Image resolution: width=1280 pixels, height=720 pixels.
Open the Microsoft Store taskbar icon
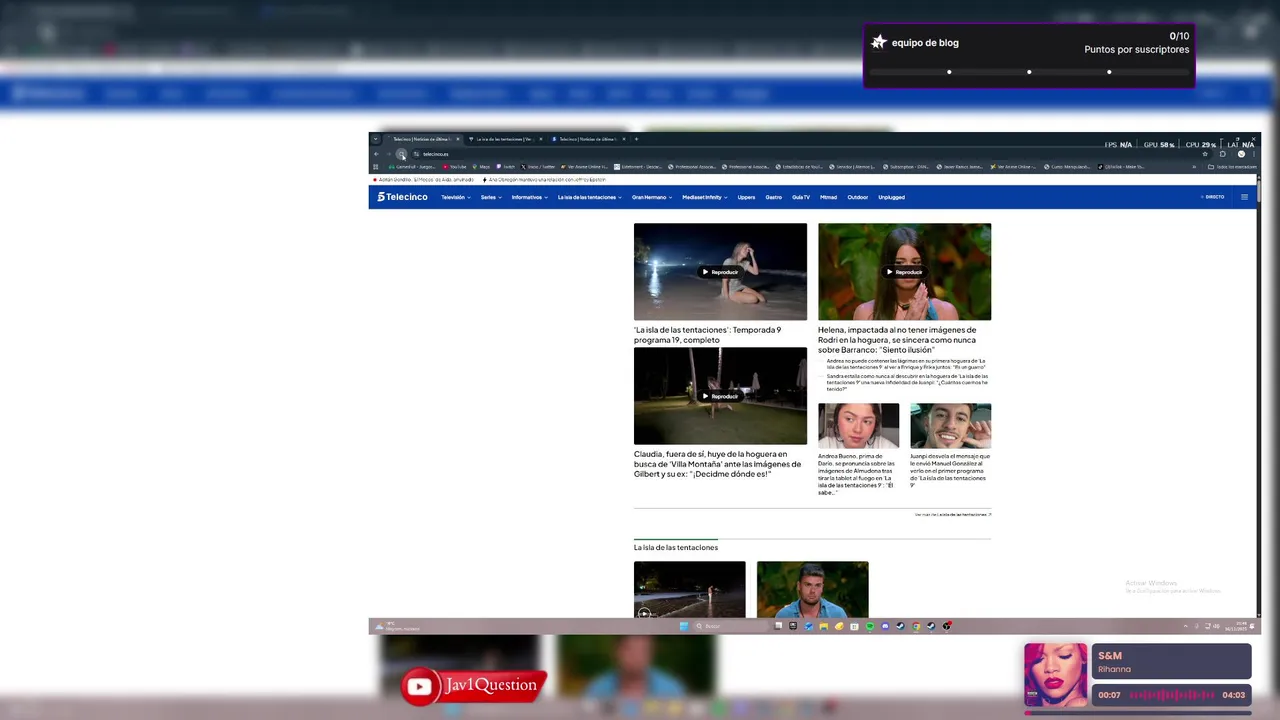point(854,626)
